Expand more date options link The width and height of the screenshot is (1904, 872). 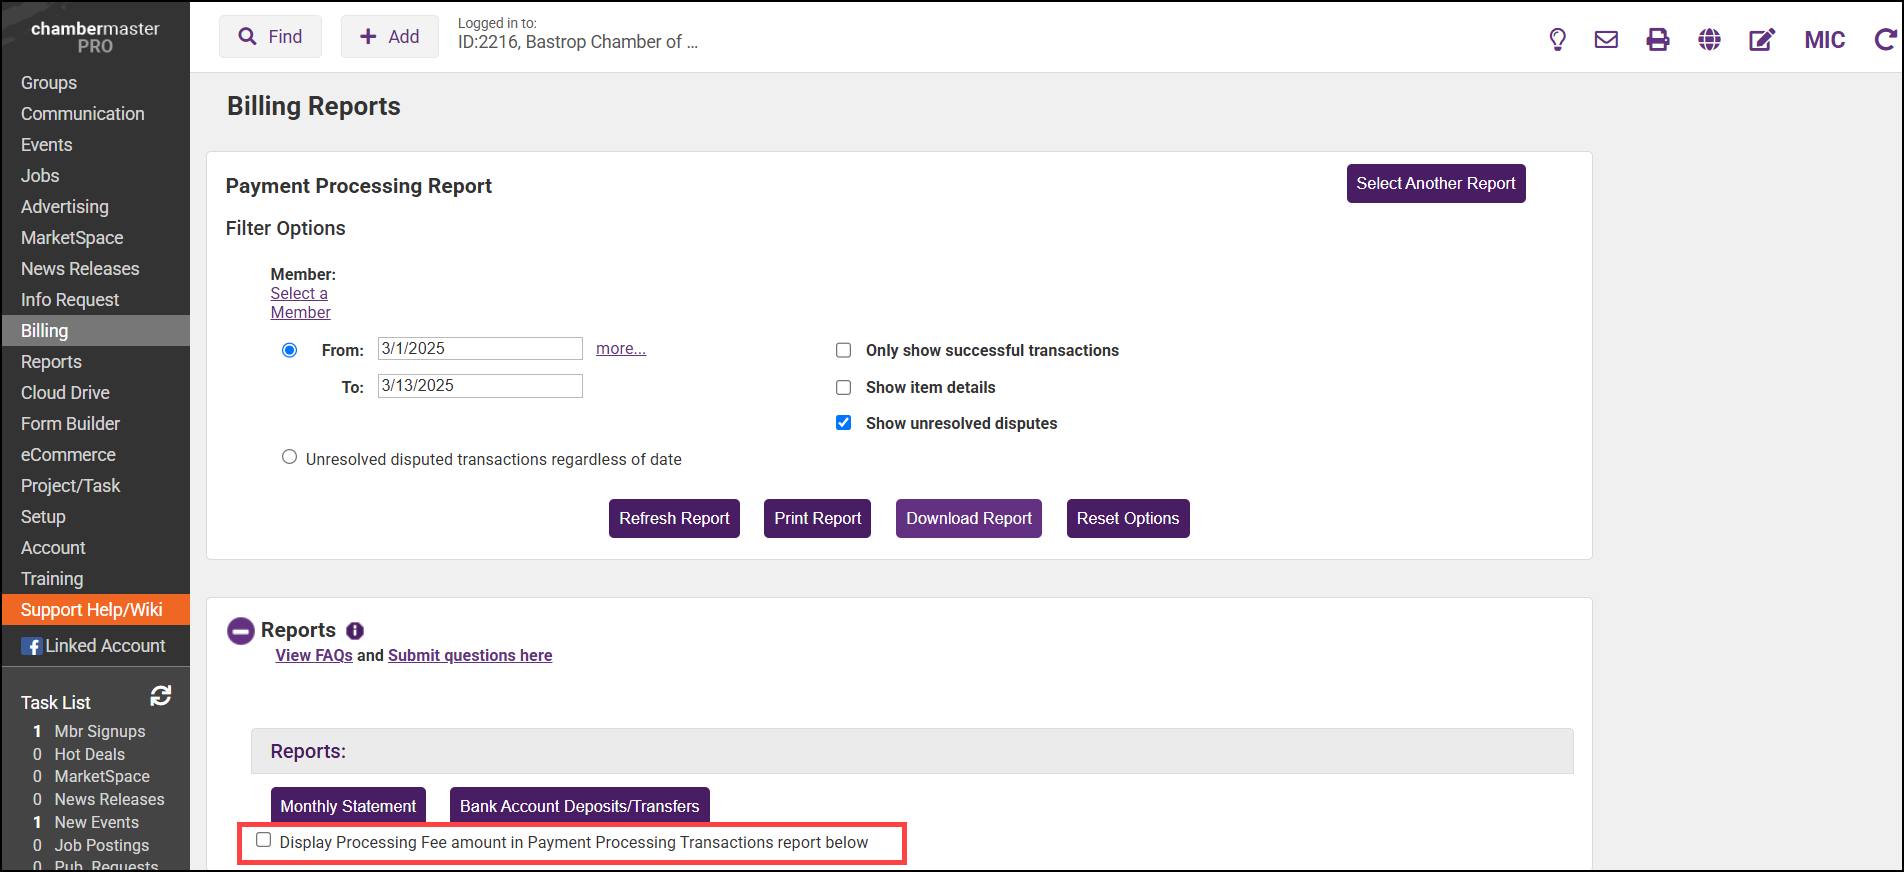(x=621, y=349)
